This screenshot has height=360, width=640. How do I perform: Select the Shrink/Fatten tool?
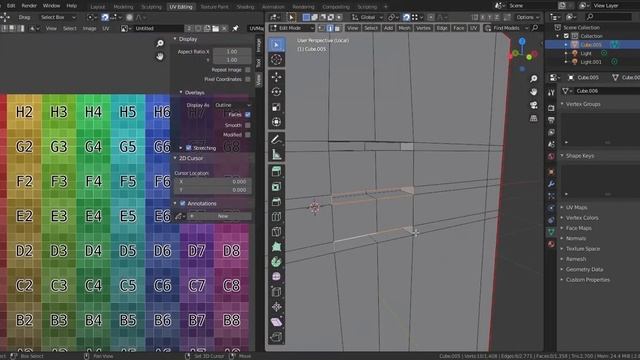[x=276, y=307]
